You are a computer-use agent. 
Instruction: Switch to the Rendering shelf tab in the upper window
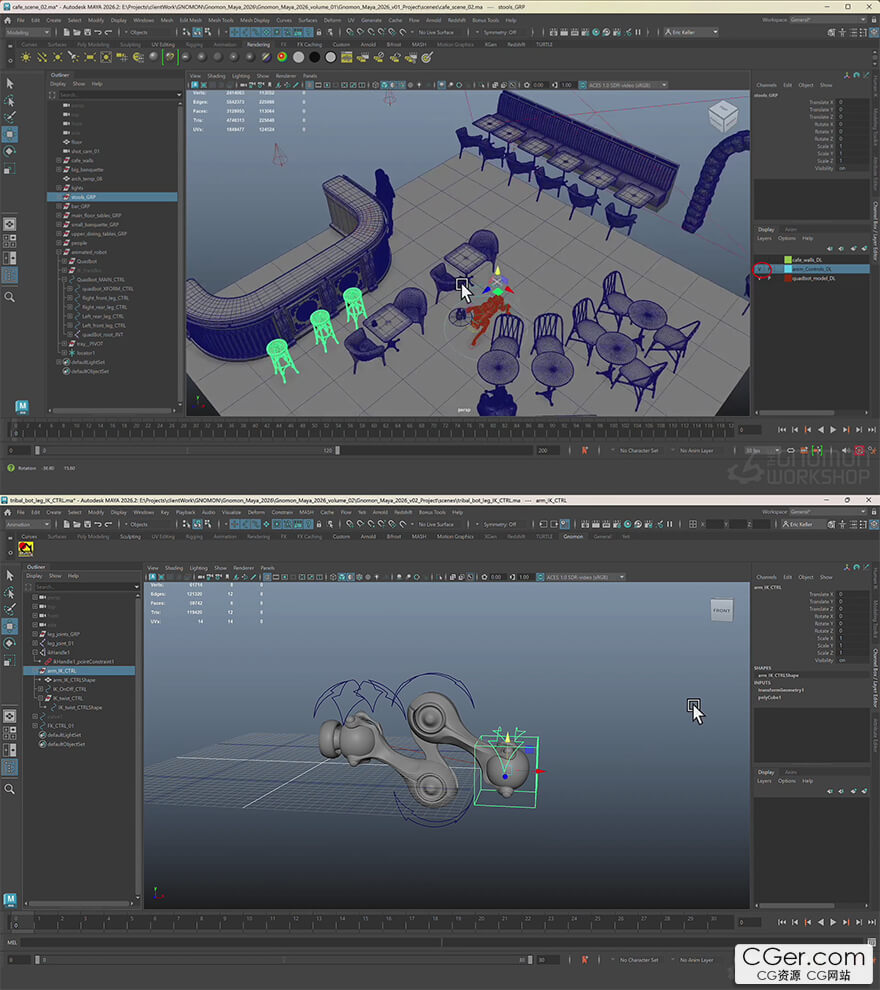click(258, 44)
